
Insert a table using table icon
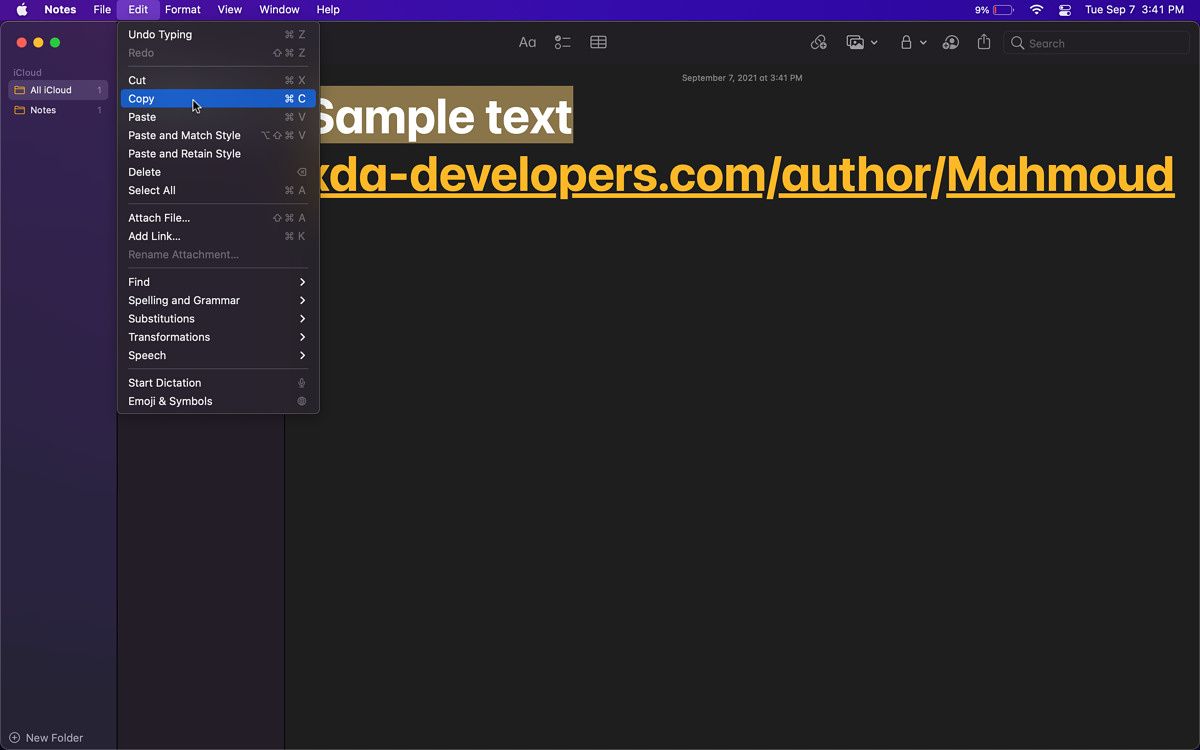[598, 43]
